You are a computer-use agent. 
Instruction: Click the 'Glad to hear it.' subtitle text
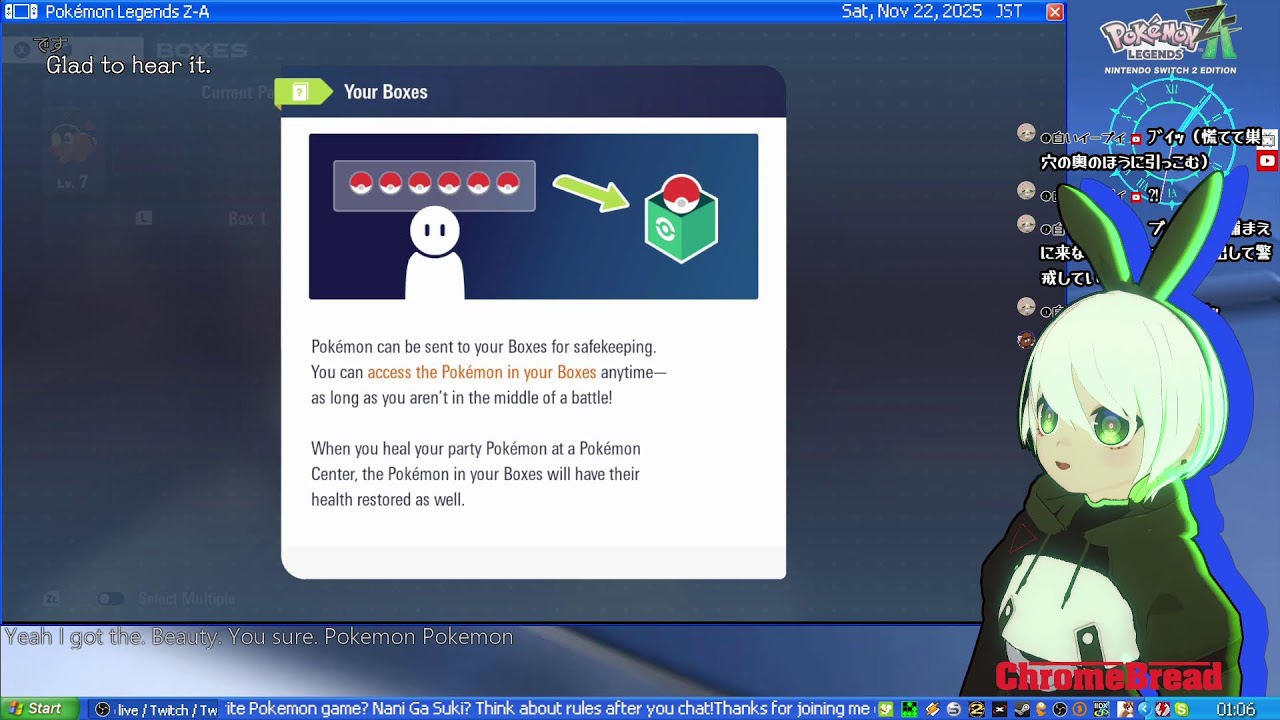(x=129, y=66)
